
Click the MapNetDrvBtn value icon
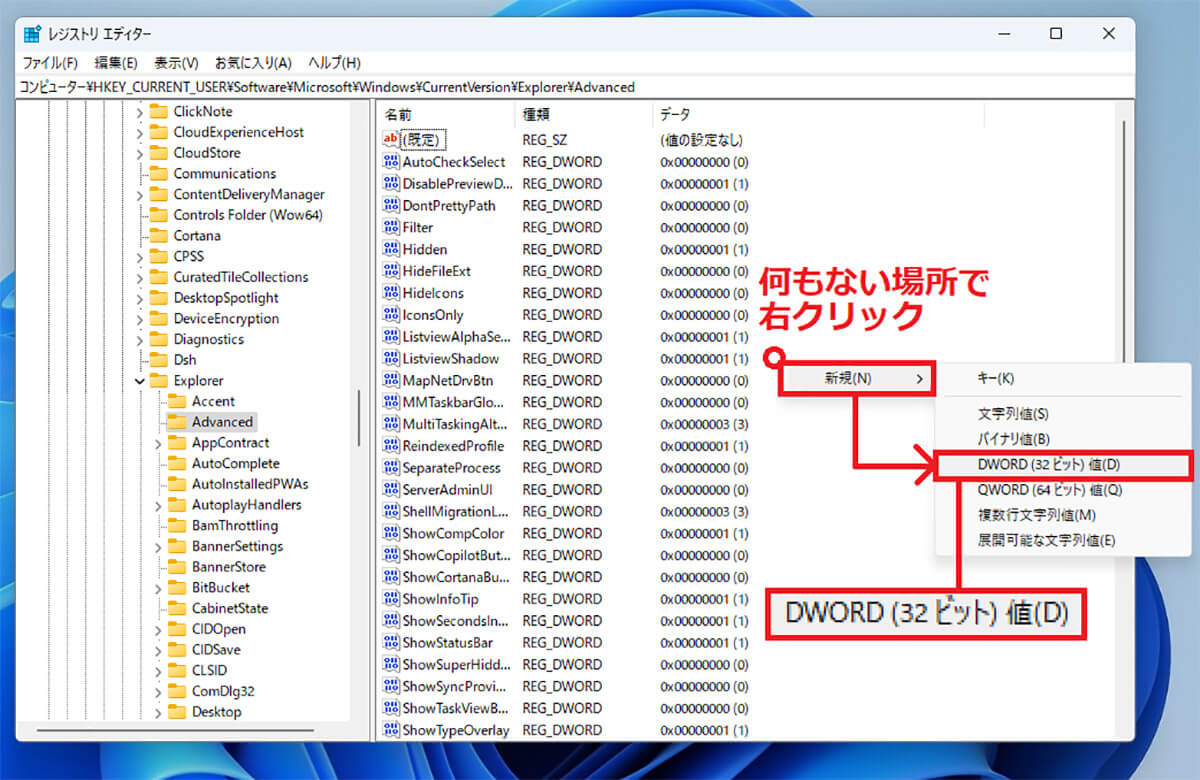(391, 381)
